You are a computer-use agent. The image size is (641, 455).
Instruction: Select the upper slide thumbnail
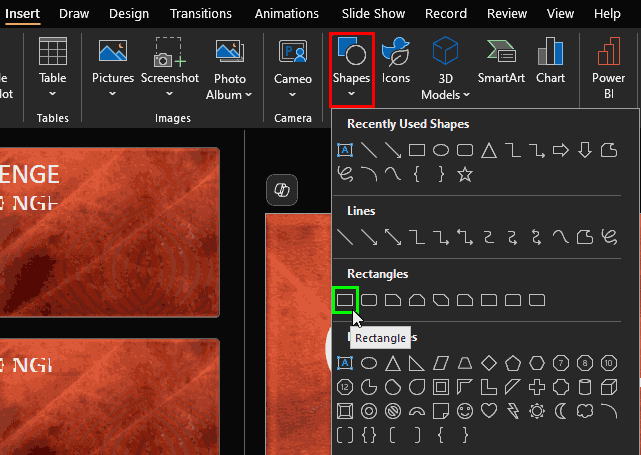[110, 232]
